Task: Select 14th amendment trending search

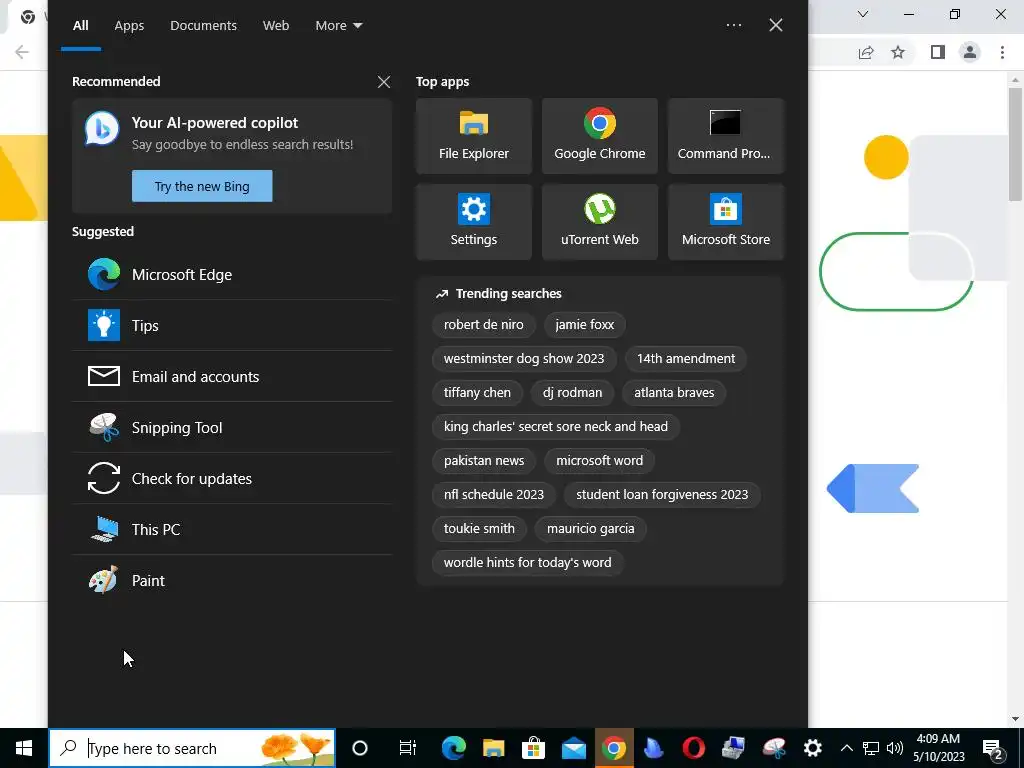Action: [x=686, y=359]
